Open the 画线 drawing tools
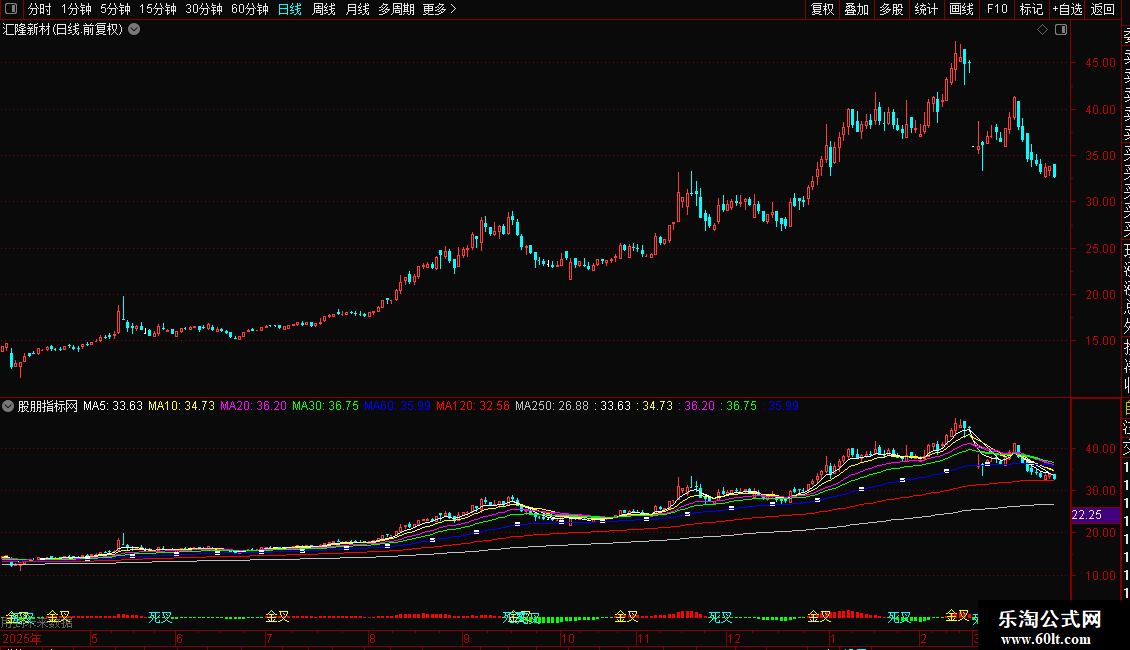This screenshot has height=650, width=1130. (961, 9)
